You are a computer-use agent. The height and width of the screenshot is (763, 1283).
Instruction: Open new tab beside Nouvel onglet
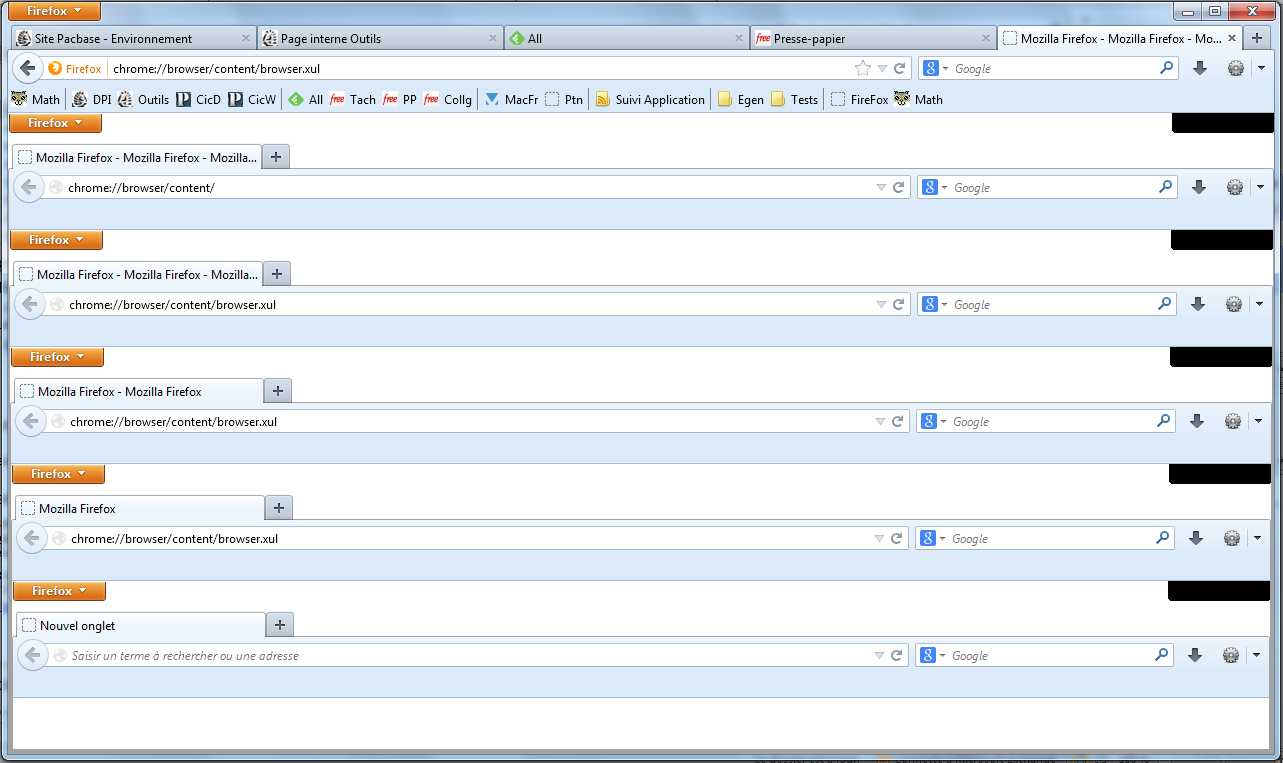coord(280,625)
